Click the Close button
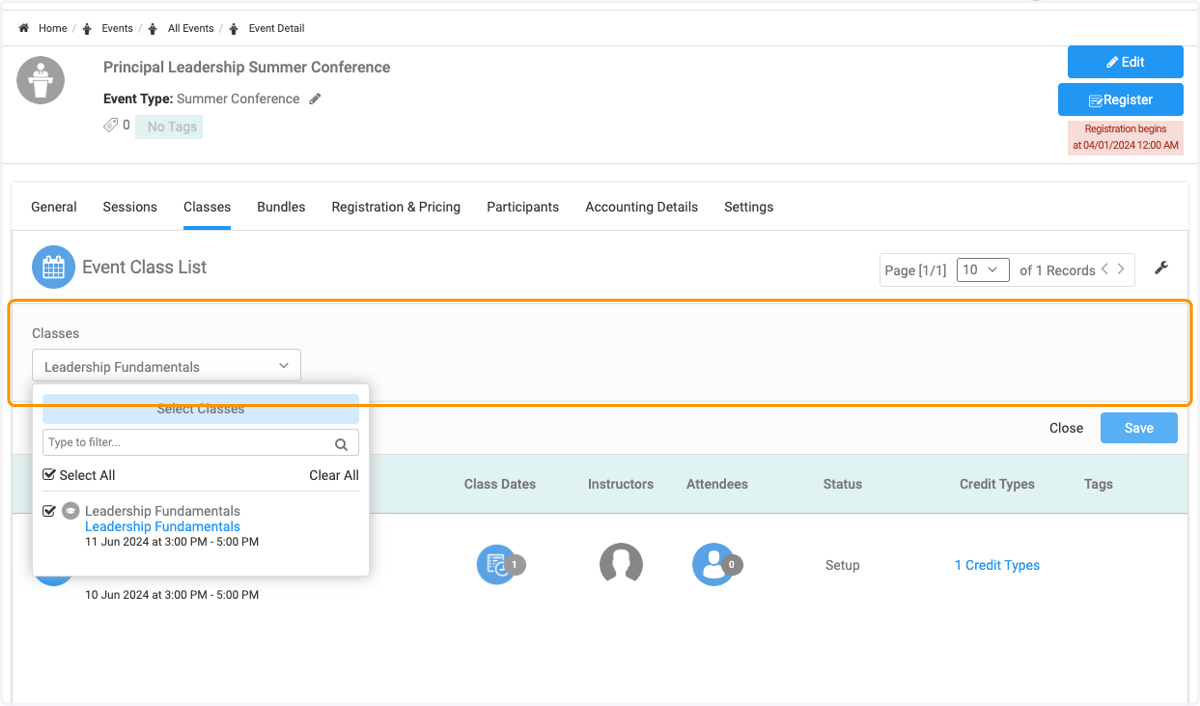 click(1066, 428)
